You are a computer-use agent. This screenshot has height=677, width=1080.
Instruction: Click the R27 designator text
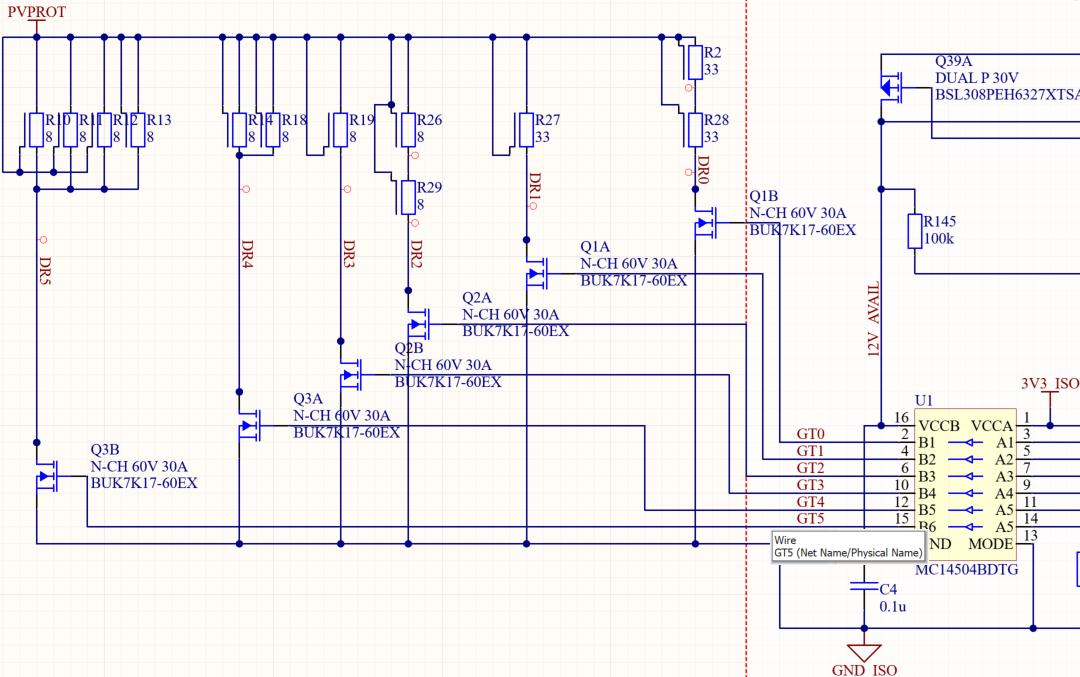pos(548,120)
